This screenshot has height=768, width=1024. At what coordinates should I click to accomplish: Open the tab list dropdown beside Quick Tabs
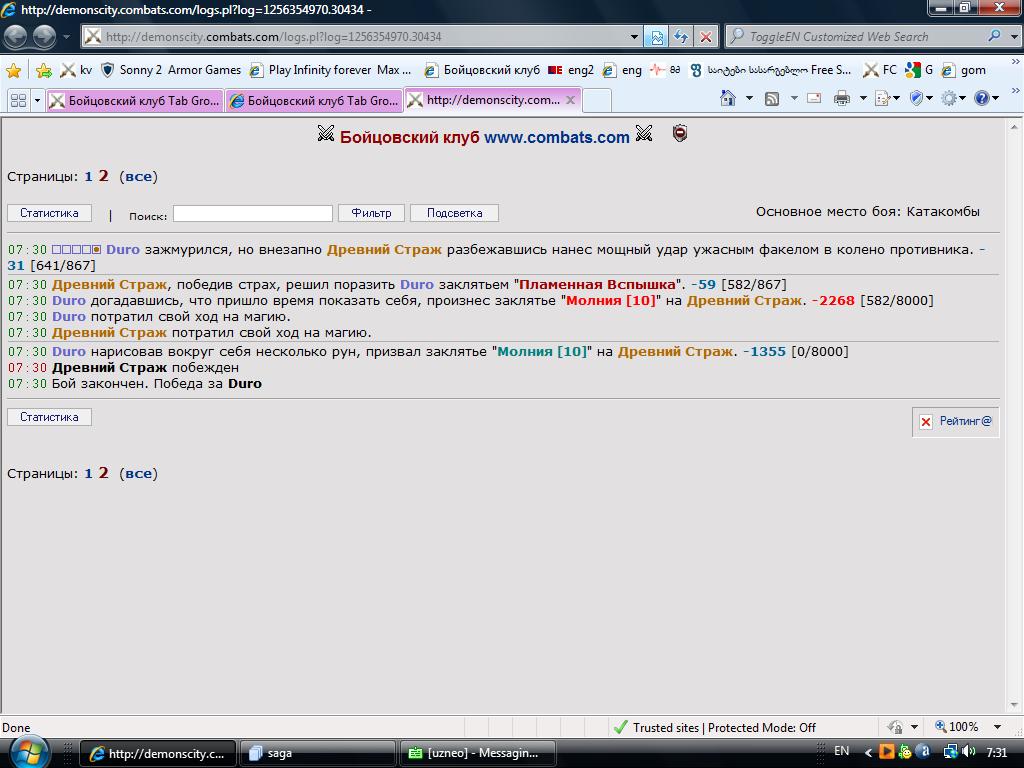point(37,100)
